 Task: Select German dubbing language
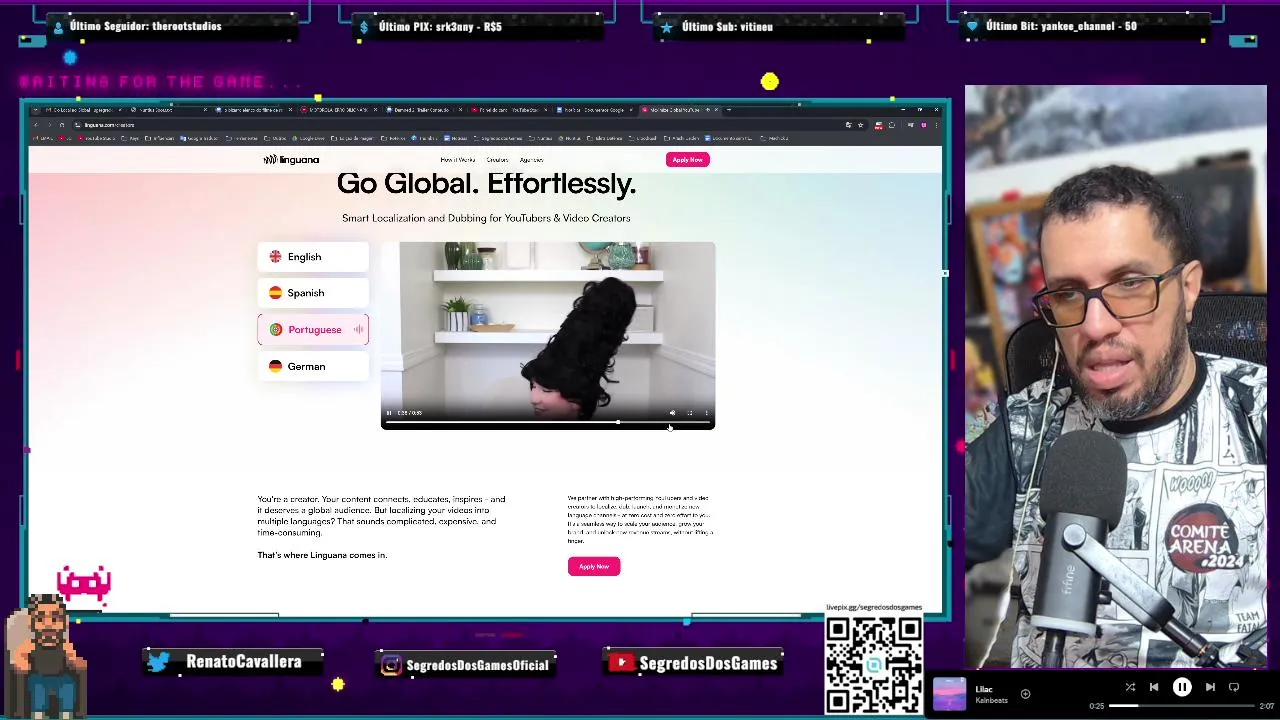pos(313,366)
